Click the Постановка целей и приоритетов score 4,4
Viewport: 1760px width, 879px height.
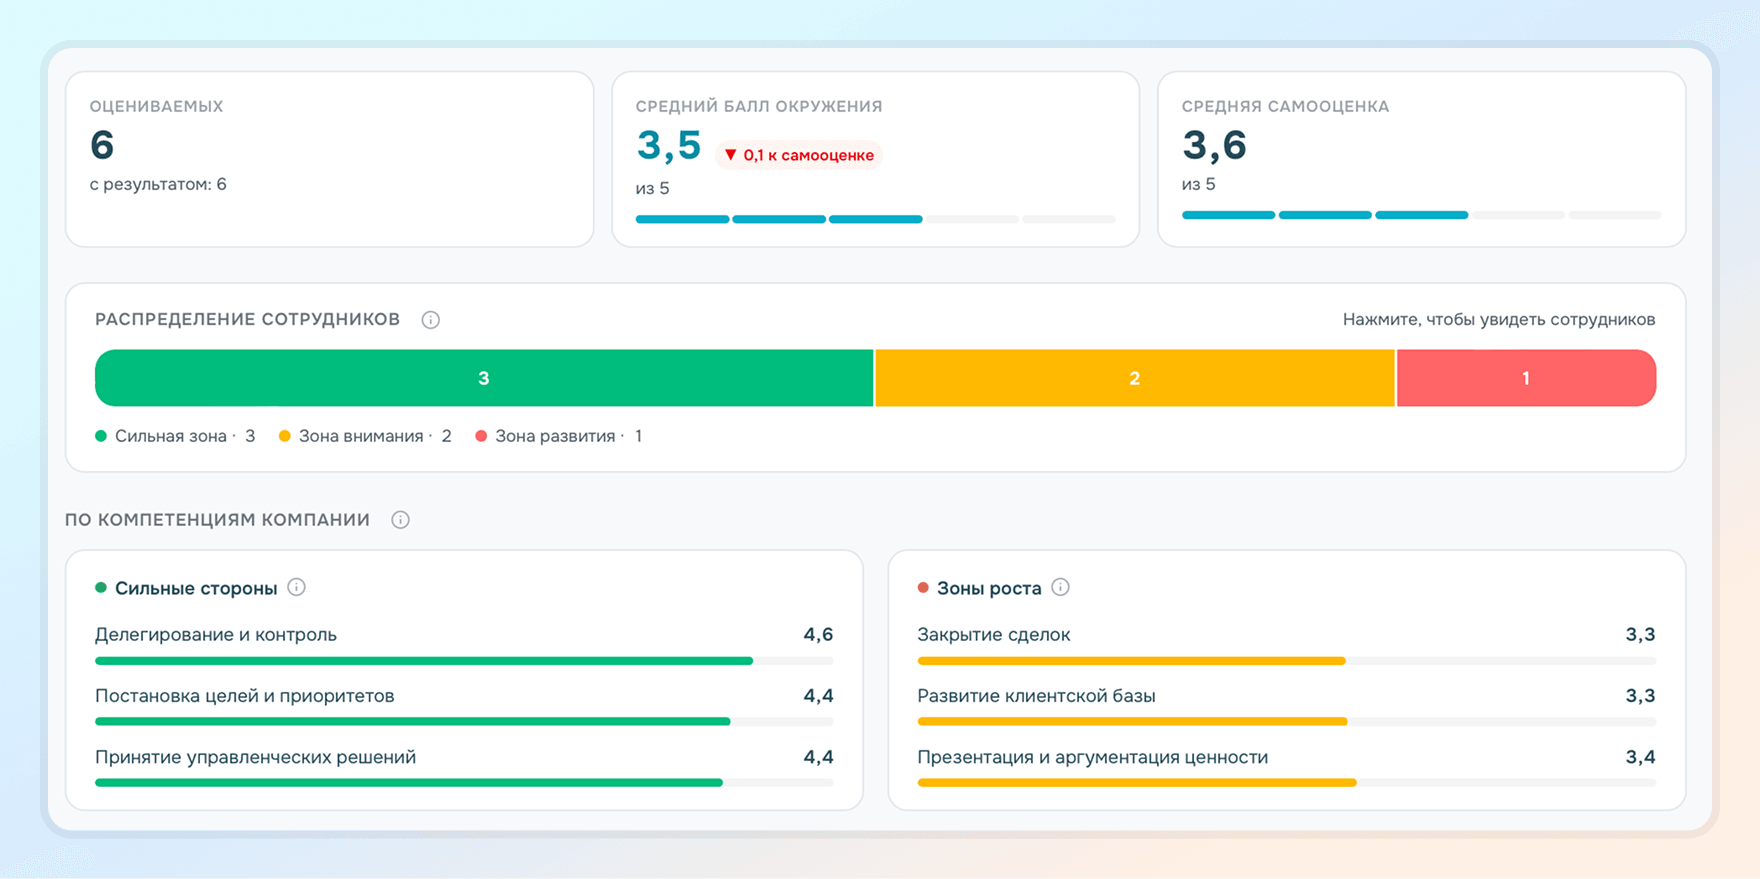click(818, 696)
